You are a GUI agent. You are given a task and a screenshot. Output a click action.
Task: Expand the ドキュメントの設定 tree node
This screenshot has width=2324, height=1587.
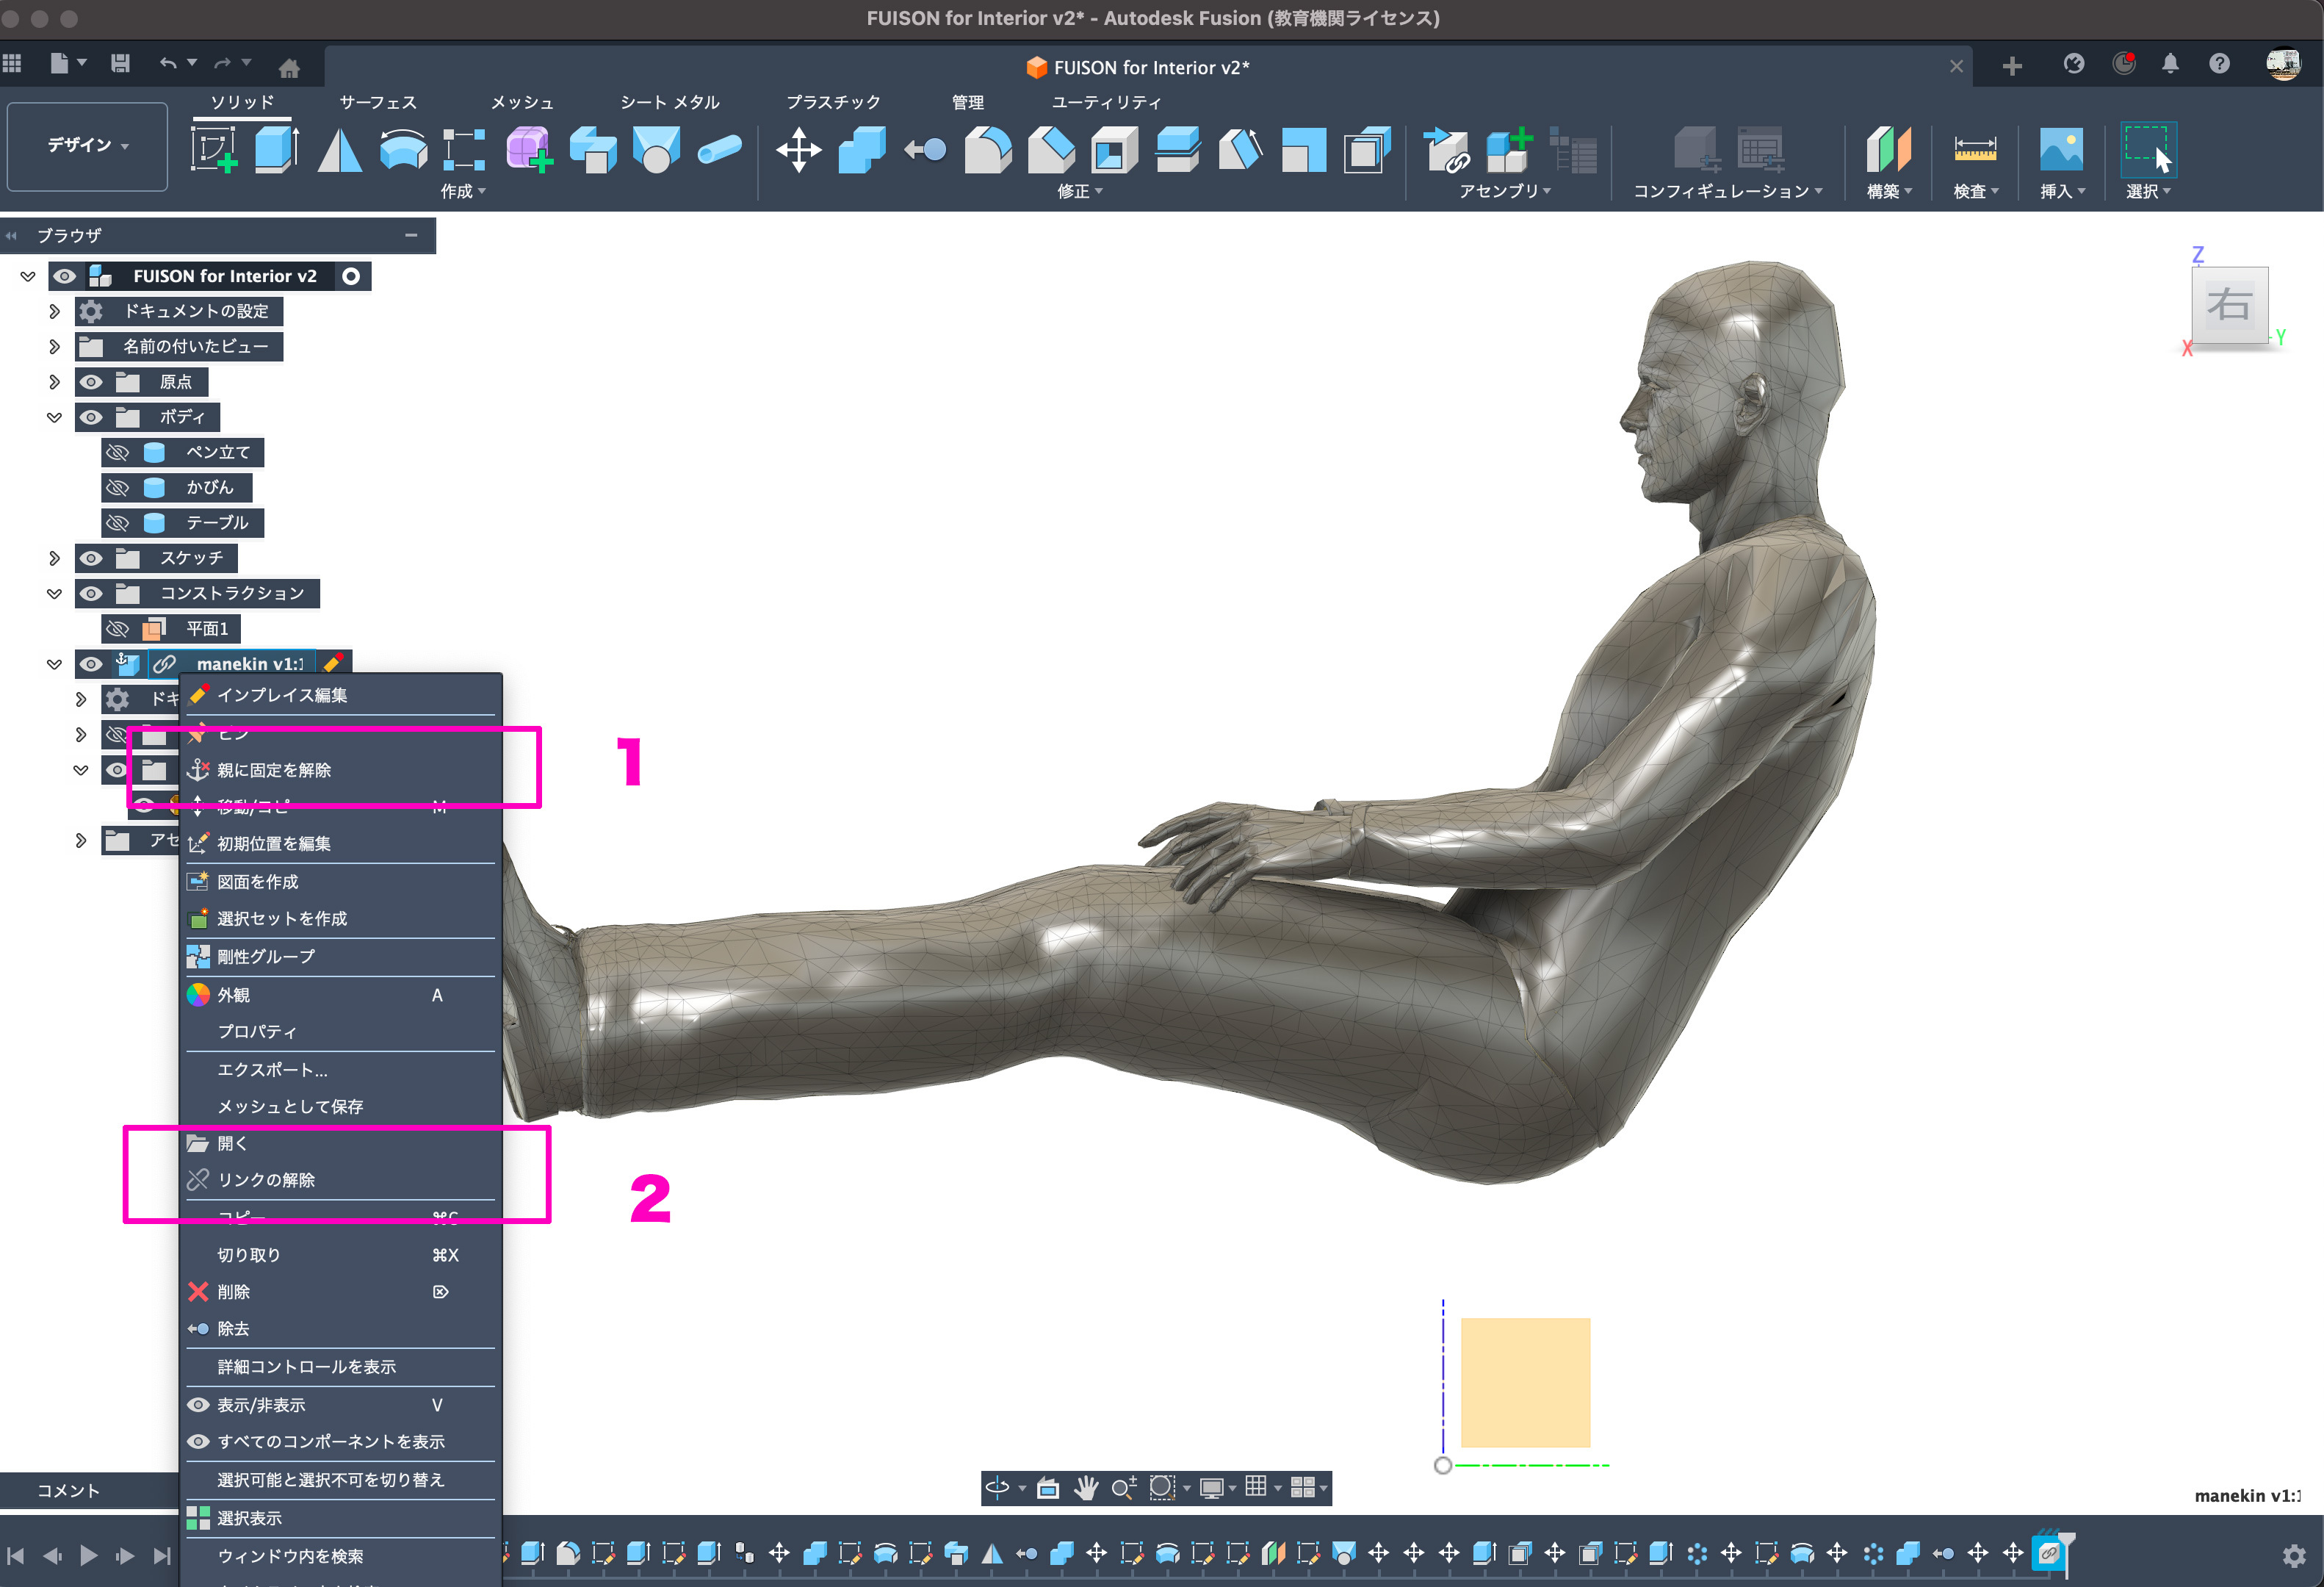pos(54,312)
